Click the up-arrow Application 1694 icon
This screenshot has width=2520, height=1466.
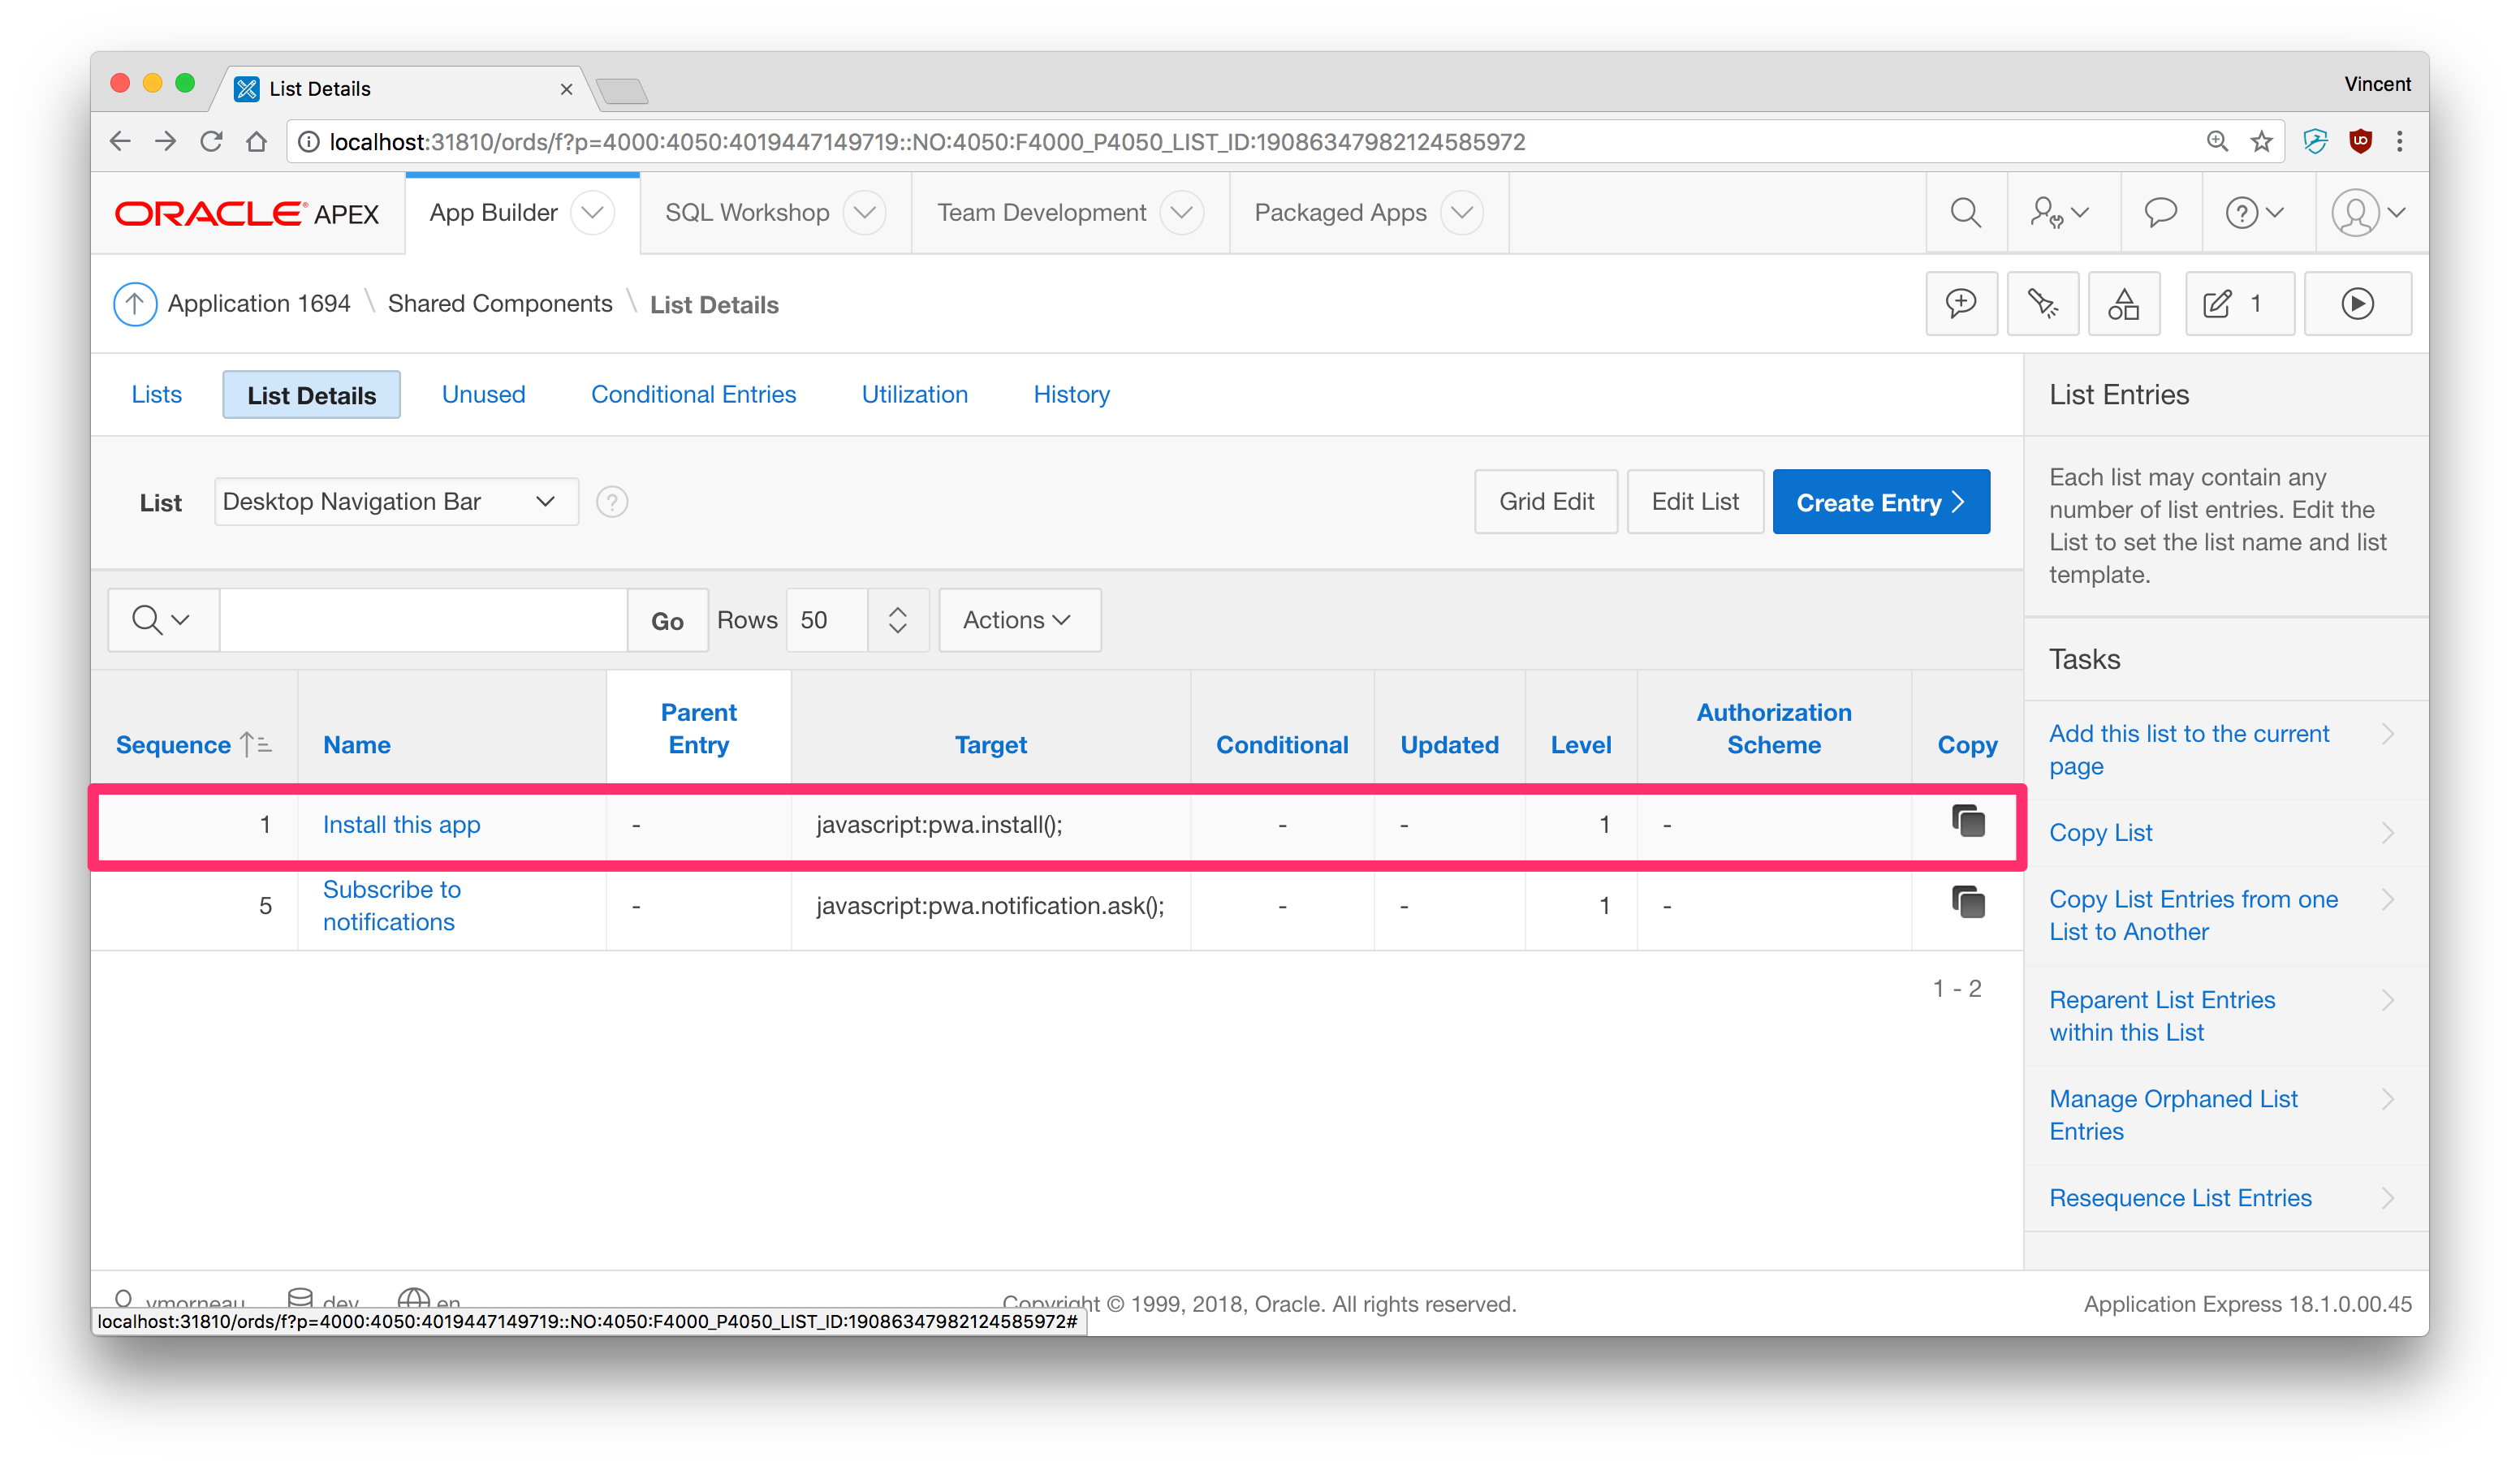pyautogui.click(x=135, y=304)
